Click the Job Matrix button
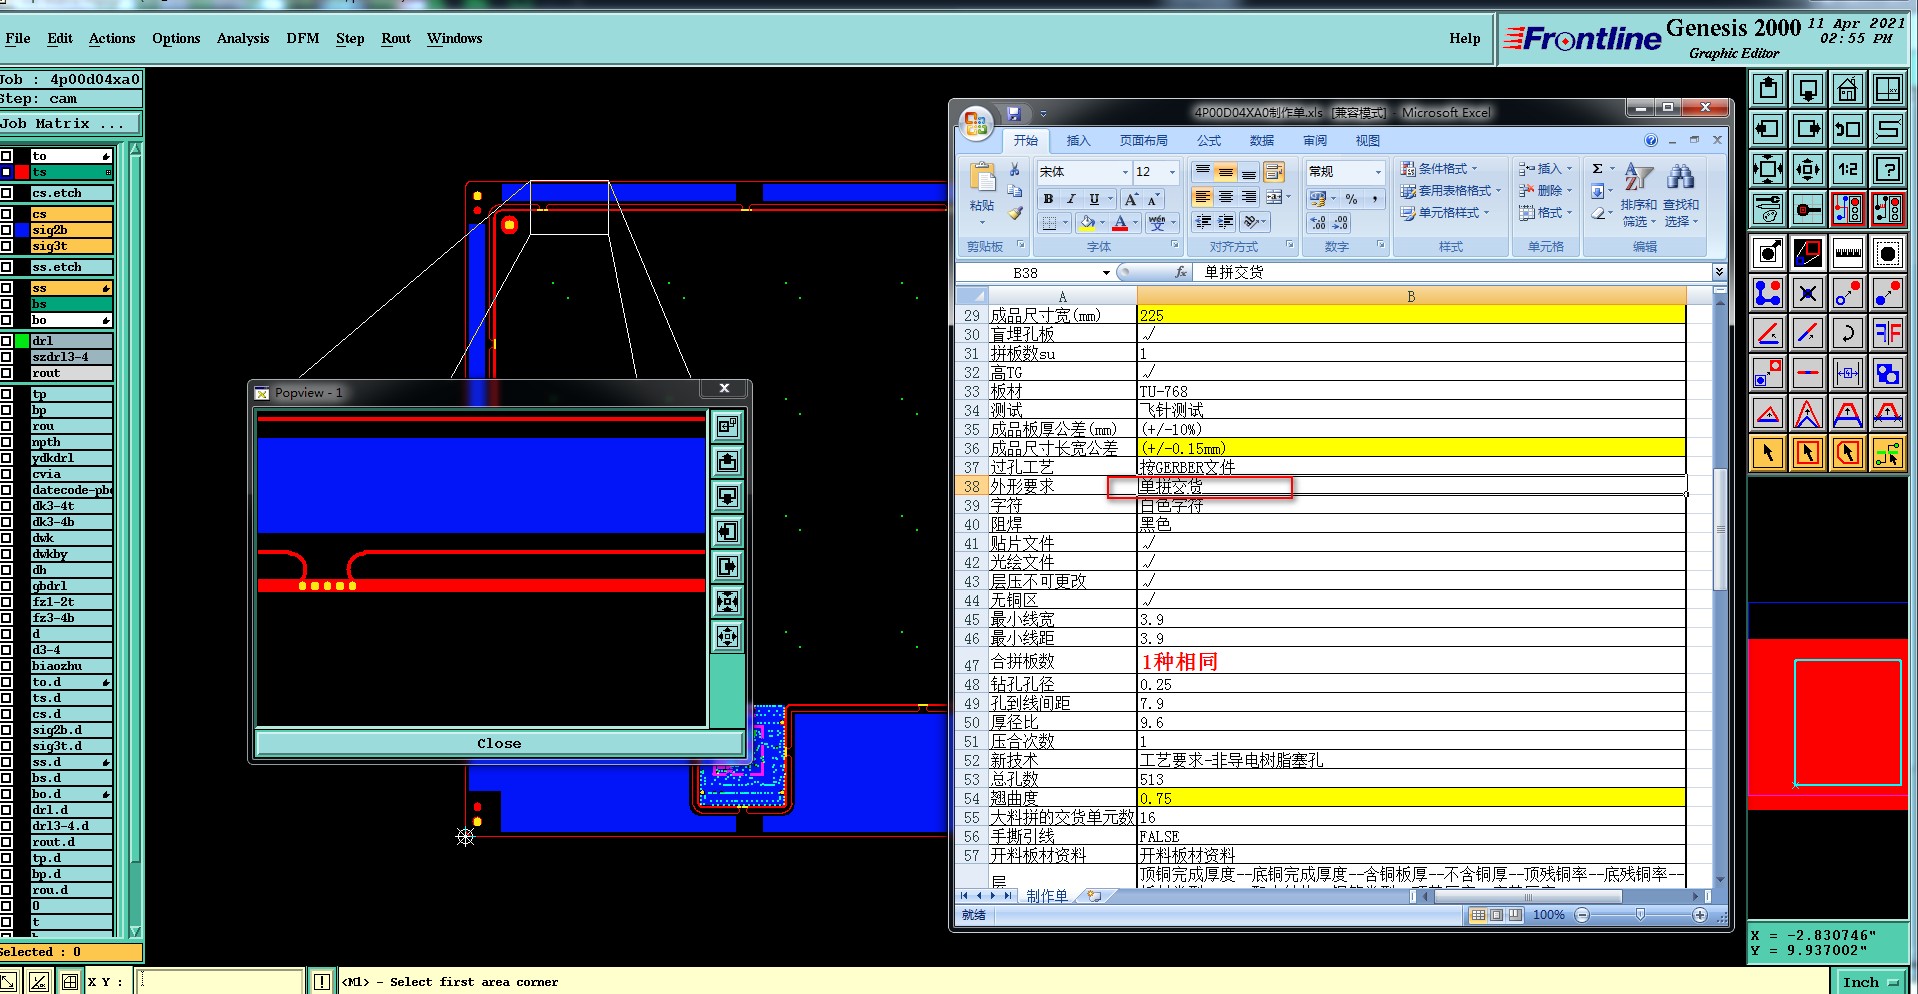 70,123
